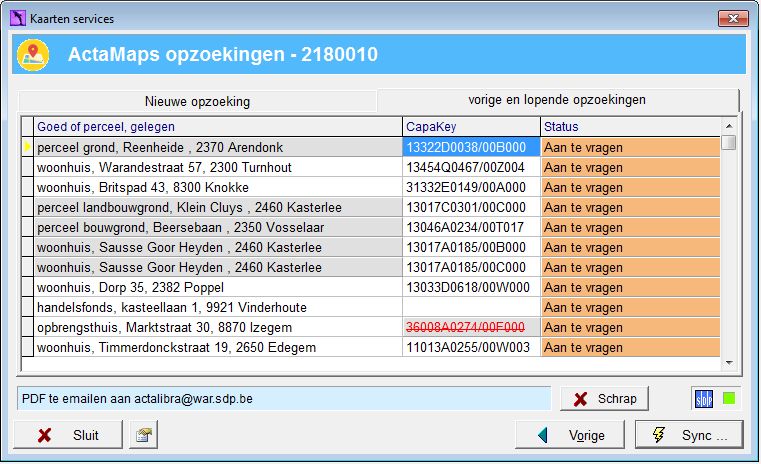The image size is (761, 464).
Task: Click Aan te vragen status for Edegem row
Action: (630, 348)
